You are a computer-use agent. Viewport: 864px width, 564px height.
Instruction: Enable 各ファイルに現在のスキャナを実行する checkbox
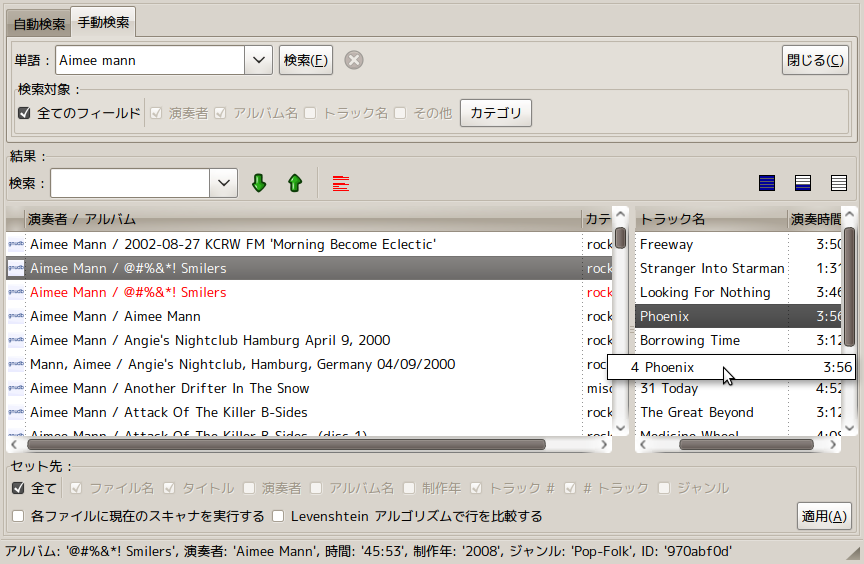coord(18,516)
